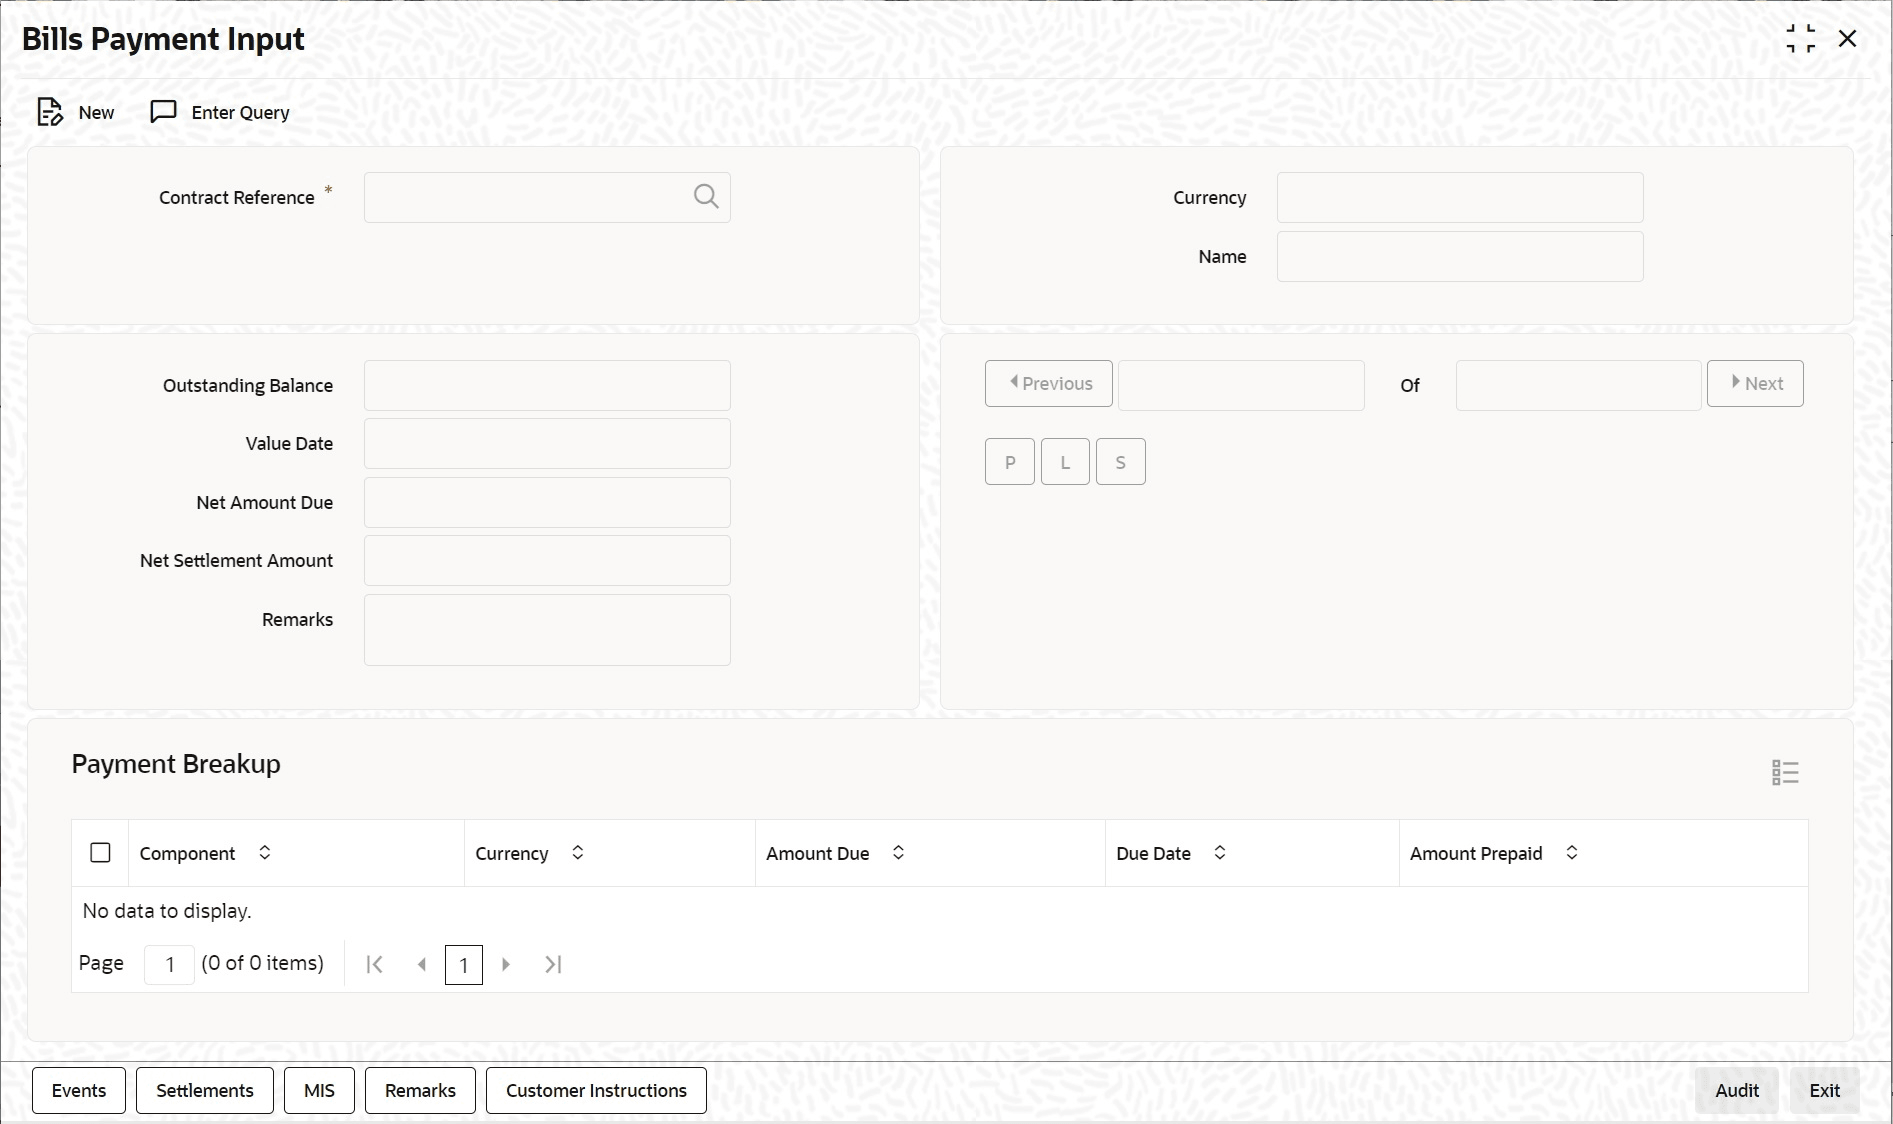1893x1124 pixels.
Task: Go to the next table page arrow
Action: coord(506,964)
